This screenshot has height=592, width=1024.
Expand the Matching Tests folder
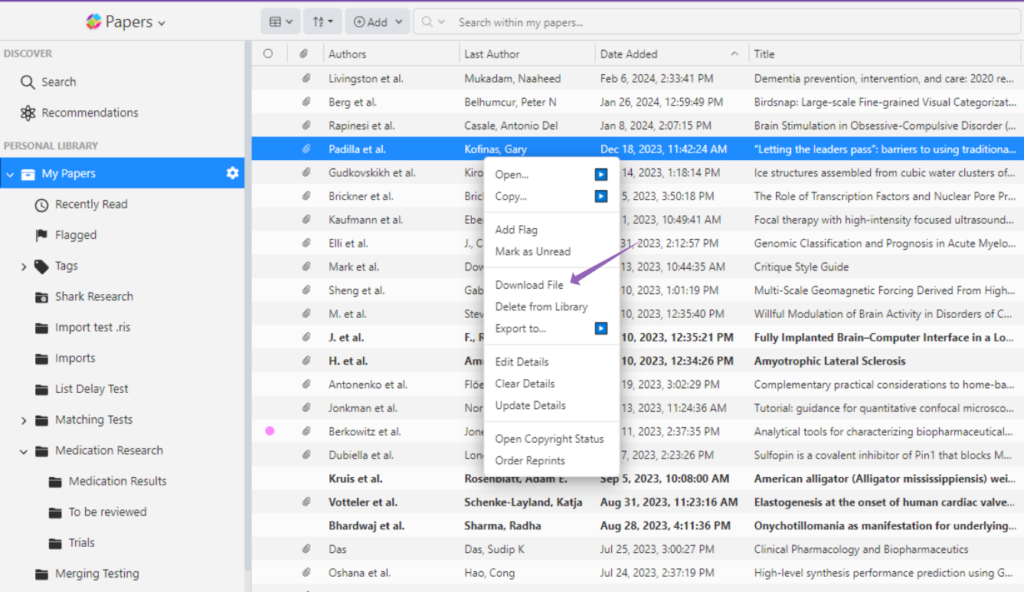click(x=24, y=420)
